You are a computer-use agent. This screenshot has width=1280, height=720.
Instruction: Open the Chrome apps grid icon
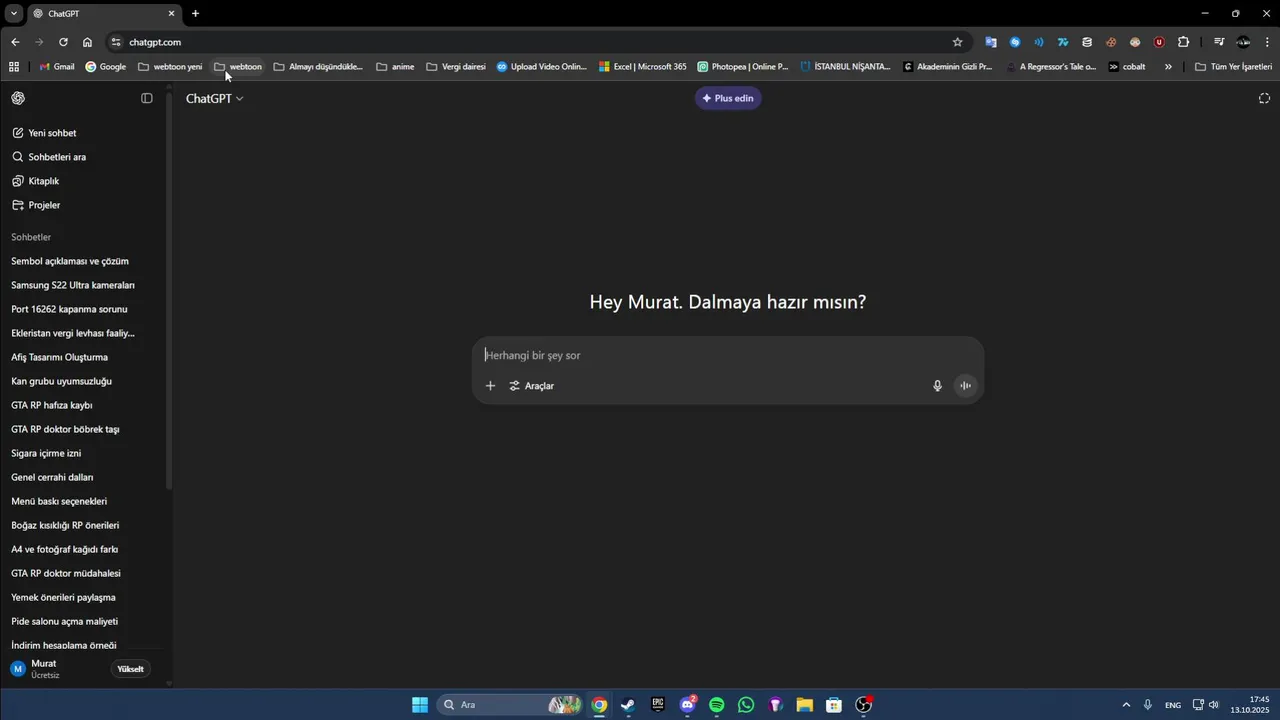(14, 67)
